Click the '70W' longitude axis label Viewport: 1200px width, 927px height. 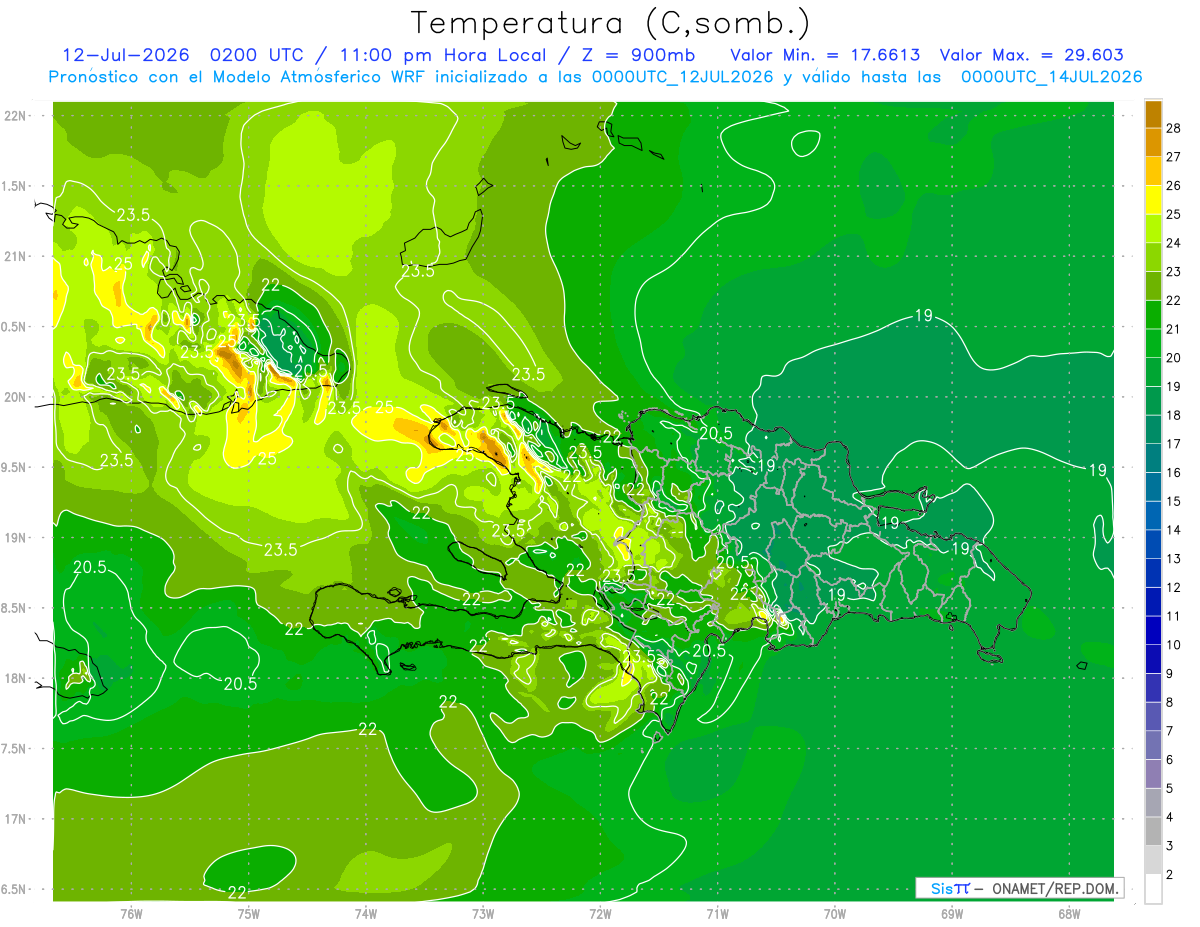834,913
